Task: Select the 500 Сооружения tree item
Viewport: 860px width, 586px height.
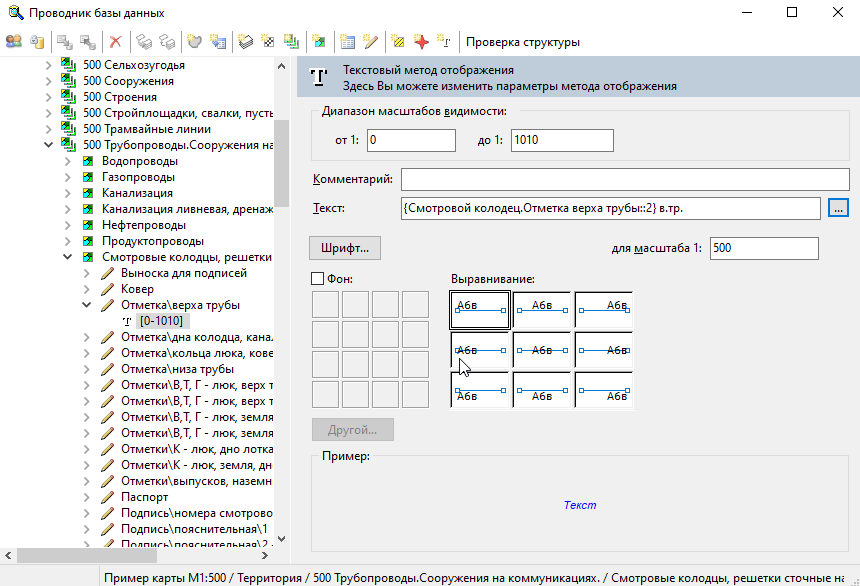Action: 128,81
